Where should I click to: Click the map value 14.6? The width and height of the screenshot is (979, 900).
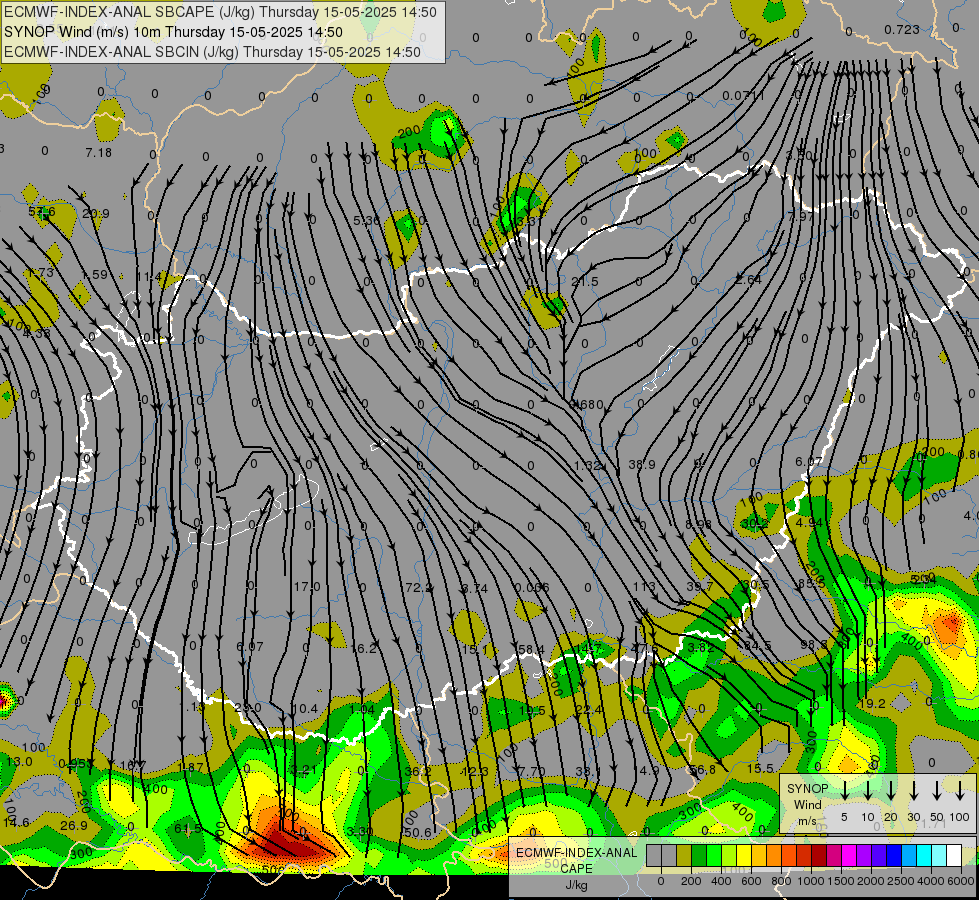click(16, 823)
